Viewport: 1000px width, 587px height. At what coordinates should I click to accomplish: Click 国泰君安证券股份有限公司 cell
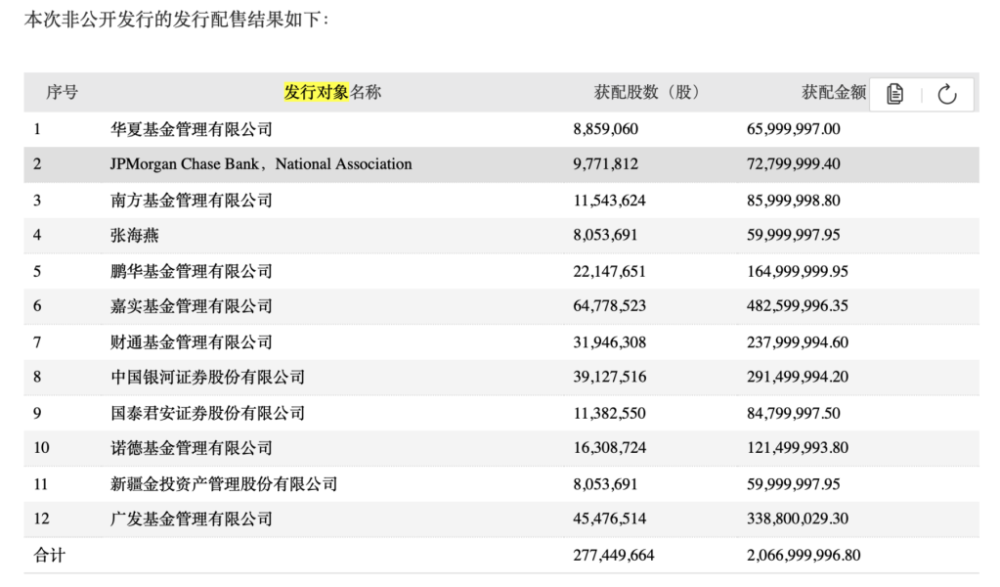pos(208,413)
